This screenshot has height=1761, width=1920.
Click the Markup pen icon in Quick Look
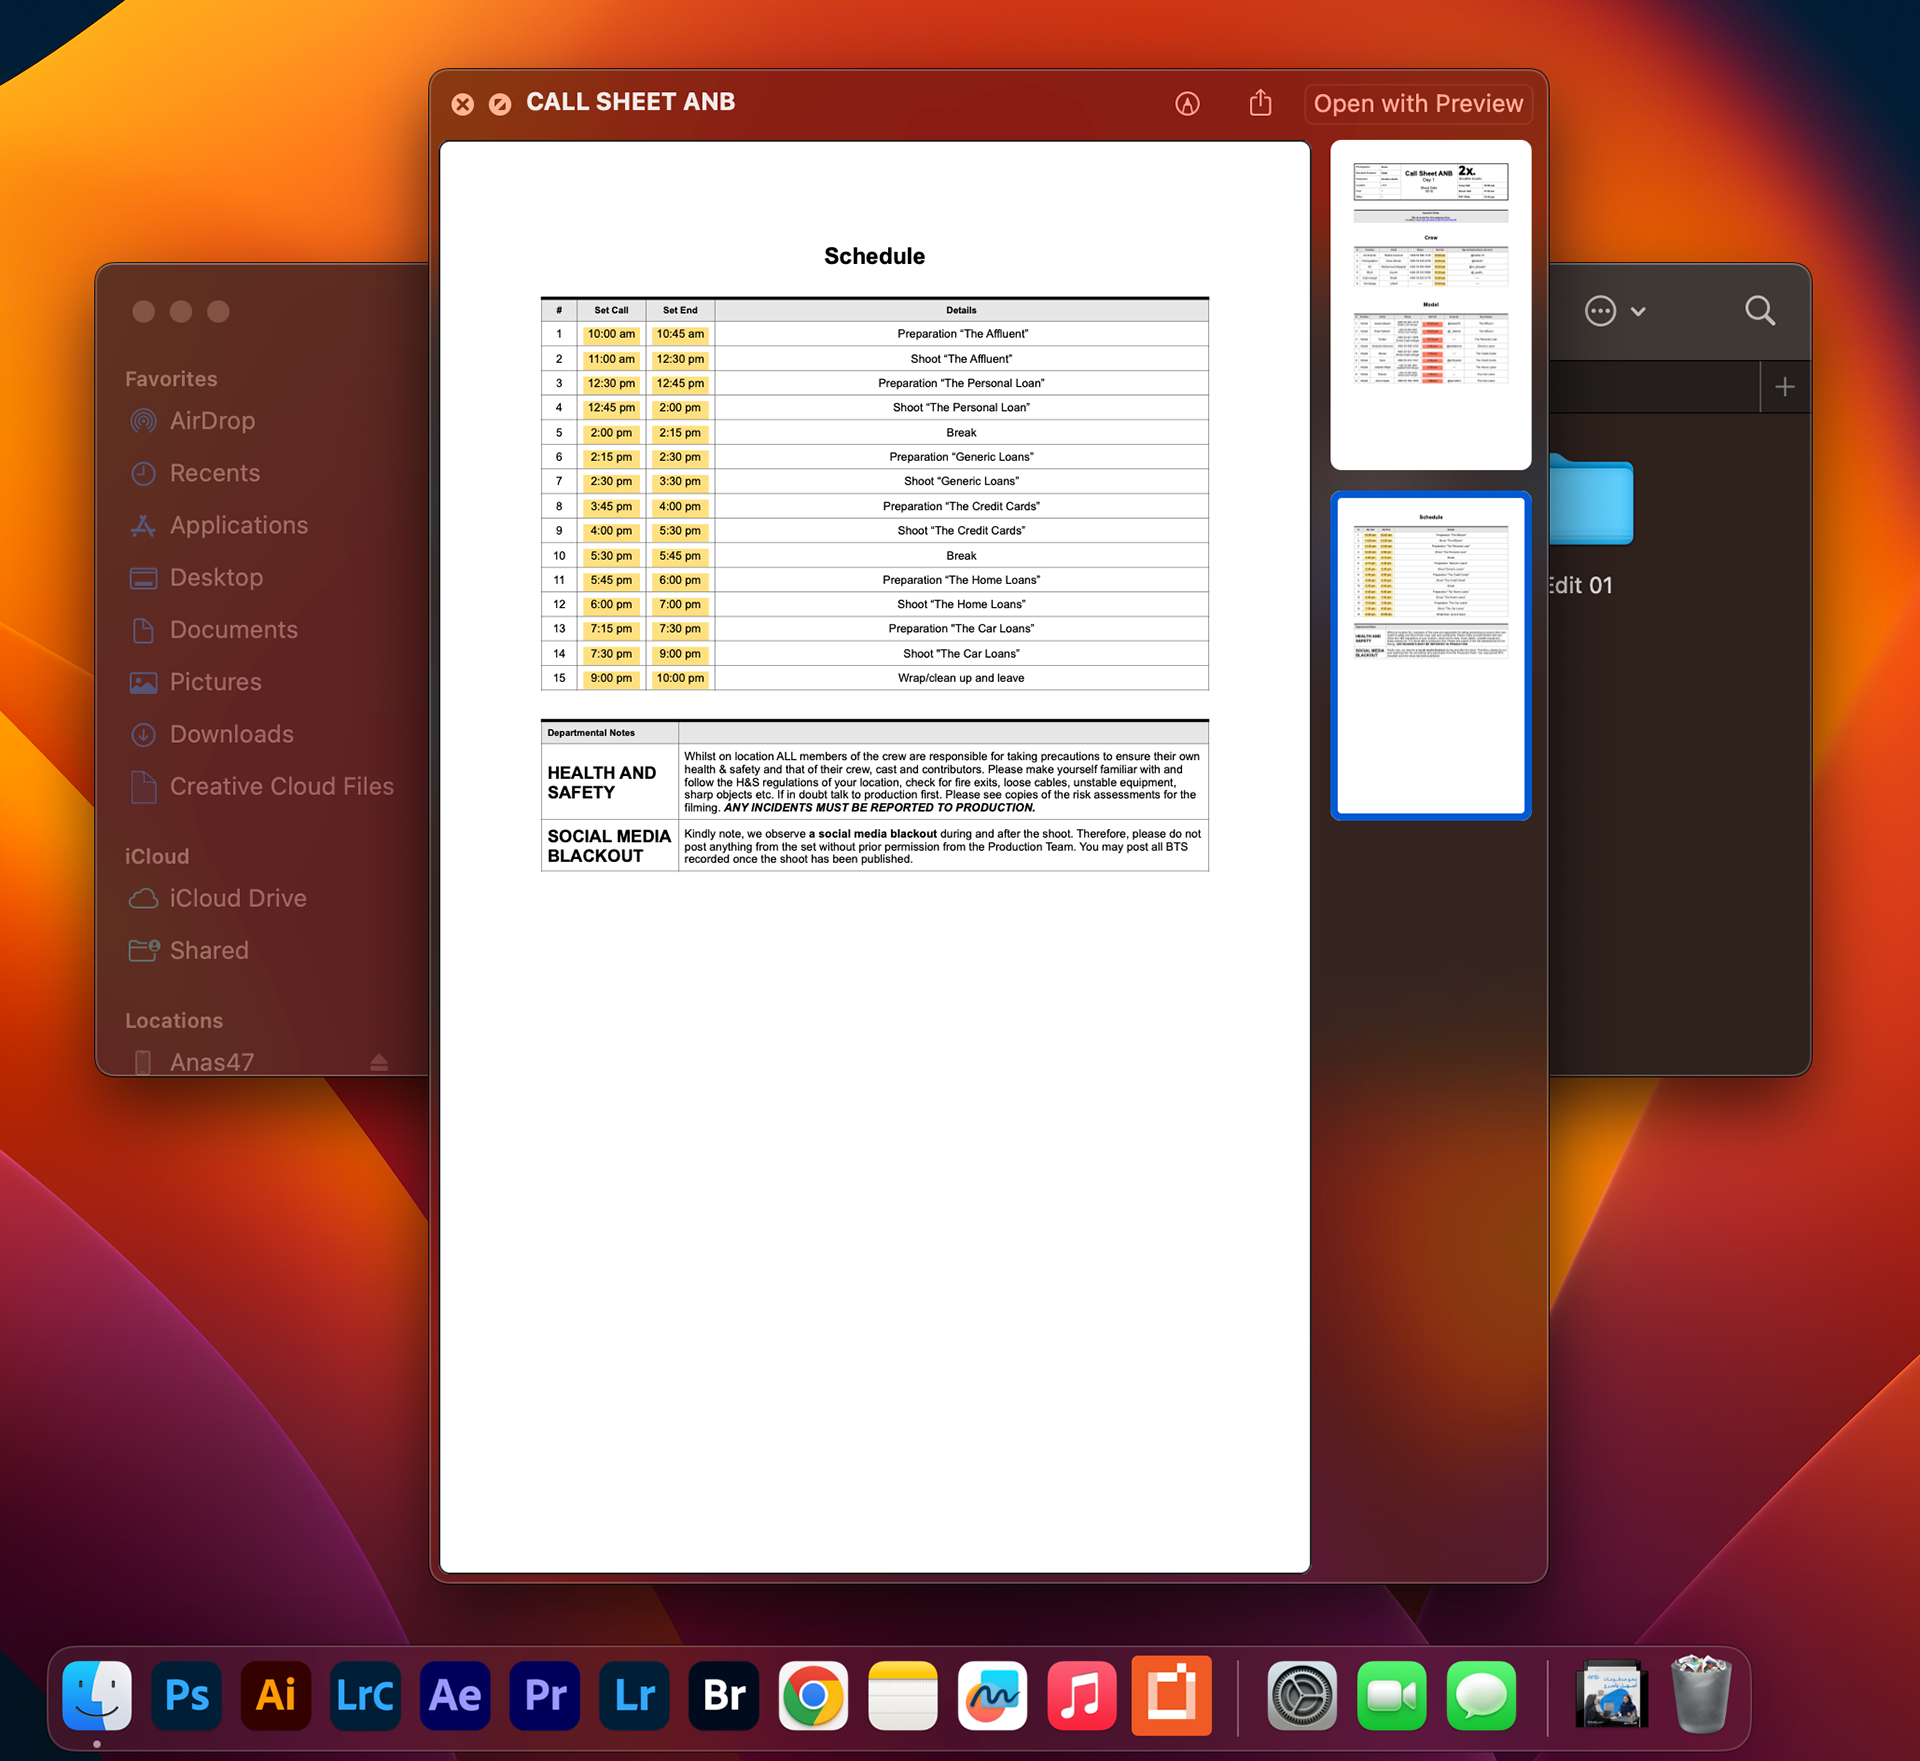(1187, 104)
